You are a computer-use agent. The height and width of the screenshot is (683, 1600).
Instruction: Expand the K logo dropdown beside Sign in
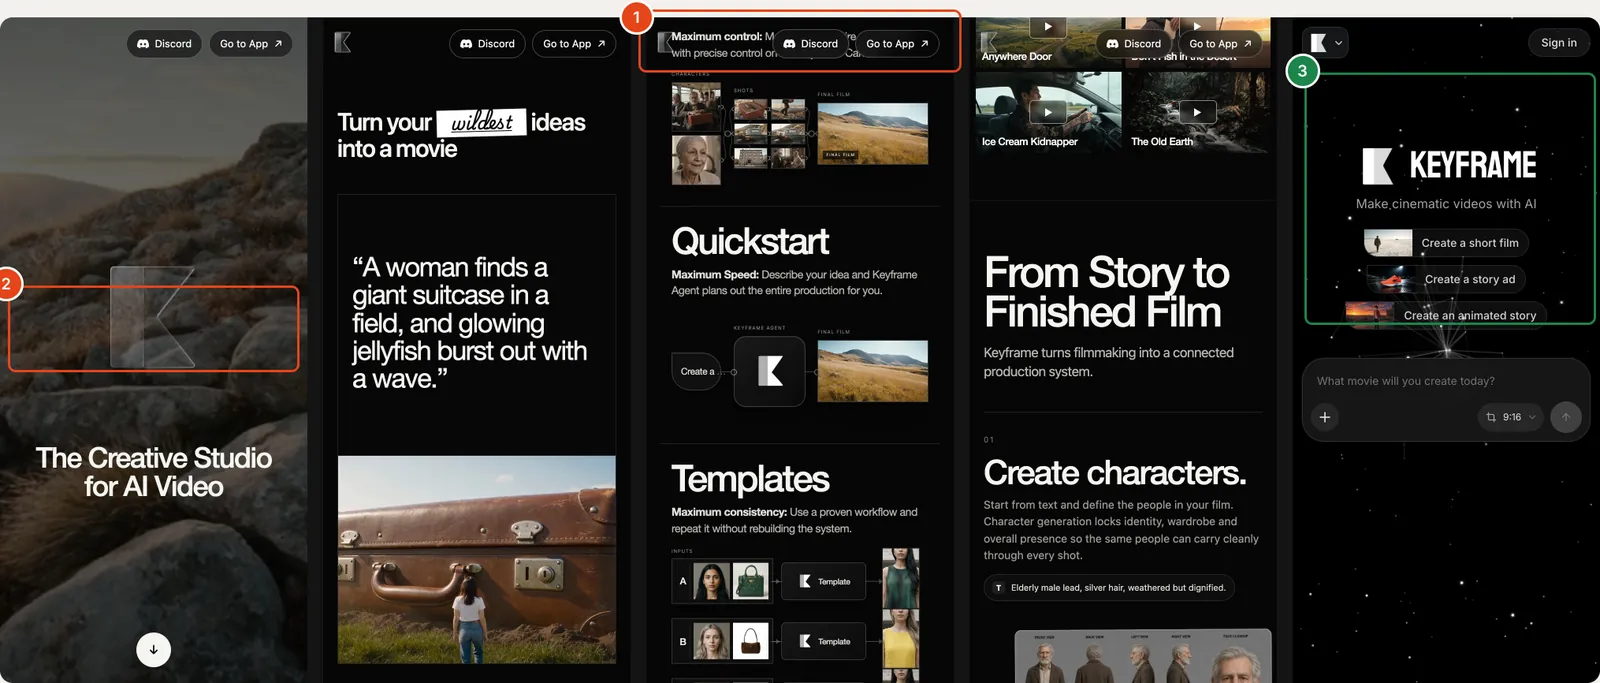pos(1325,43)
